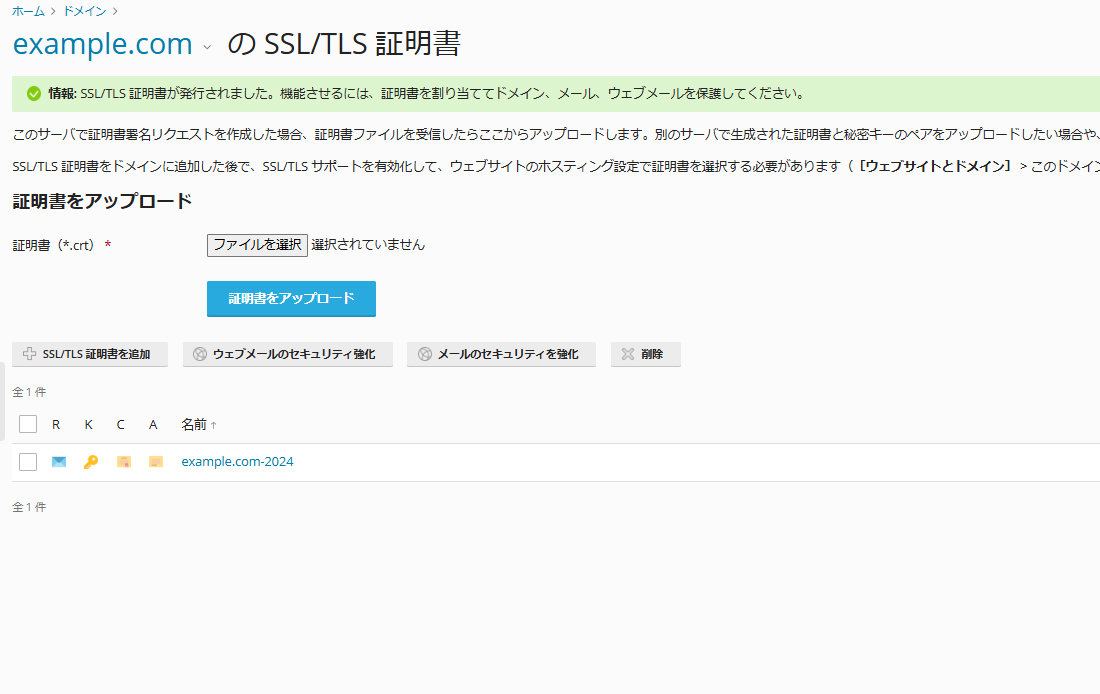
Task: Click the CSR request envelope icon
Action: click(x=59, y=462)
